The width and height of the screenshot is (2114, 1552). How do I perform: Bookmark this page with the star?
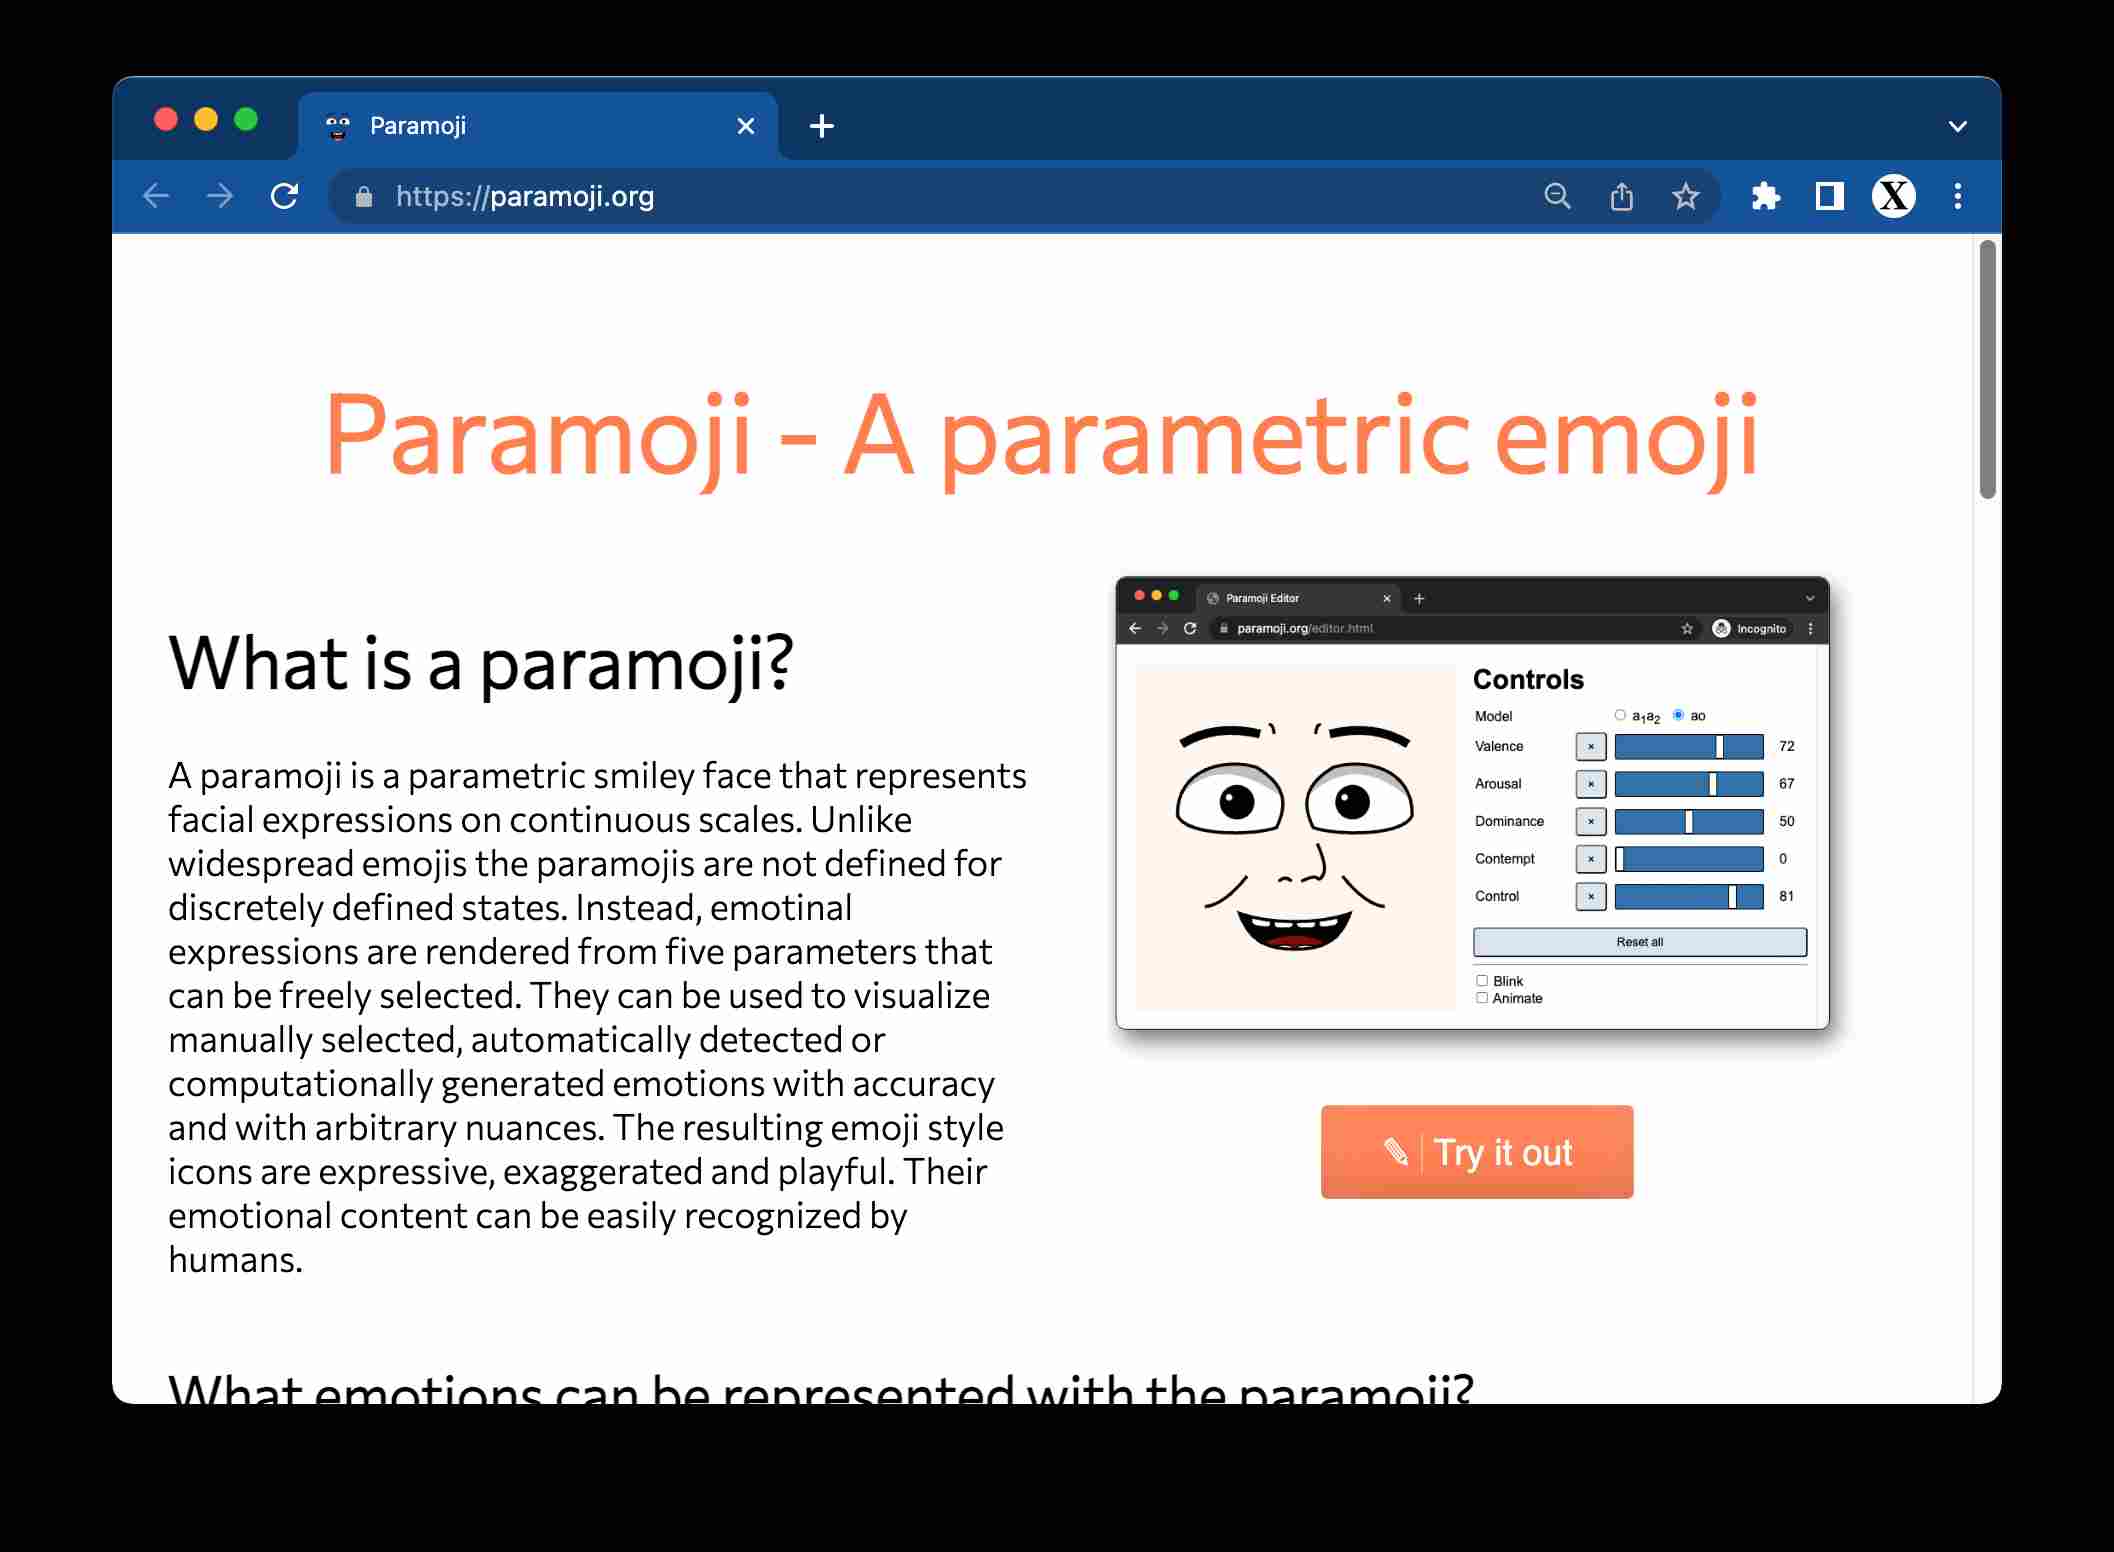[x=1686, y=196]
